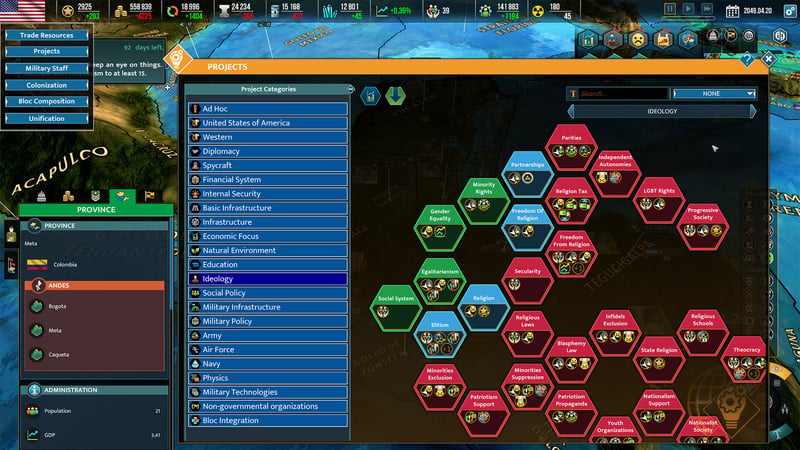Select the Elitism project hexagon
800x450 pixels.
pos(440,334)
